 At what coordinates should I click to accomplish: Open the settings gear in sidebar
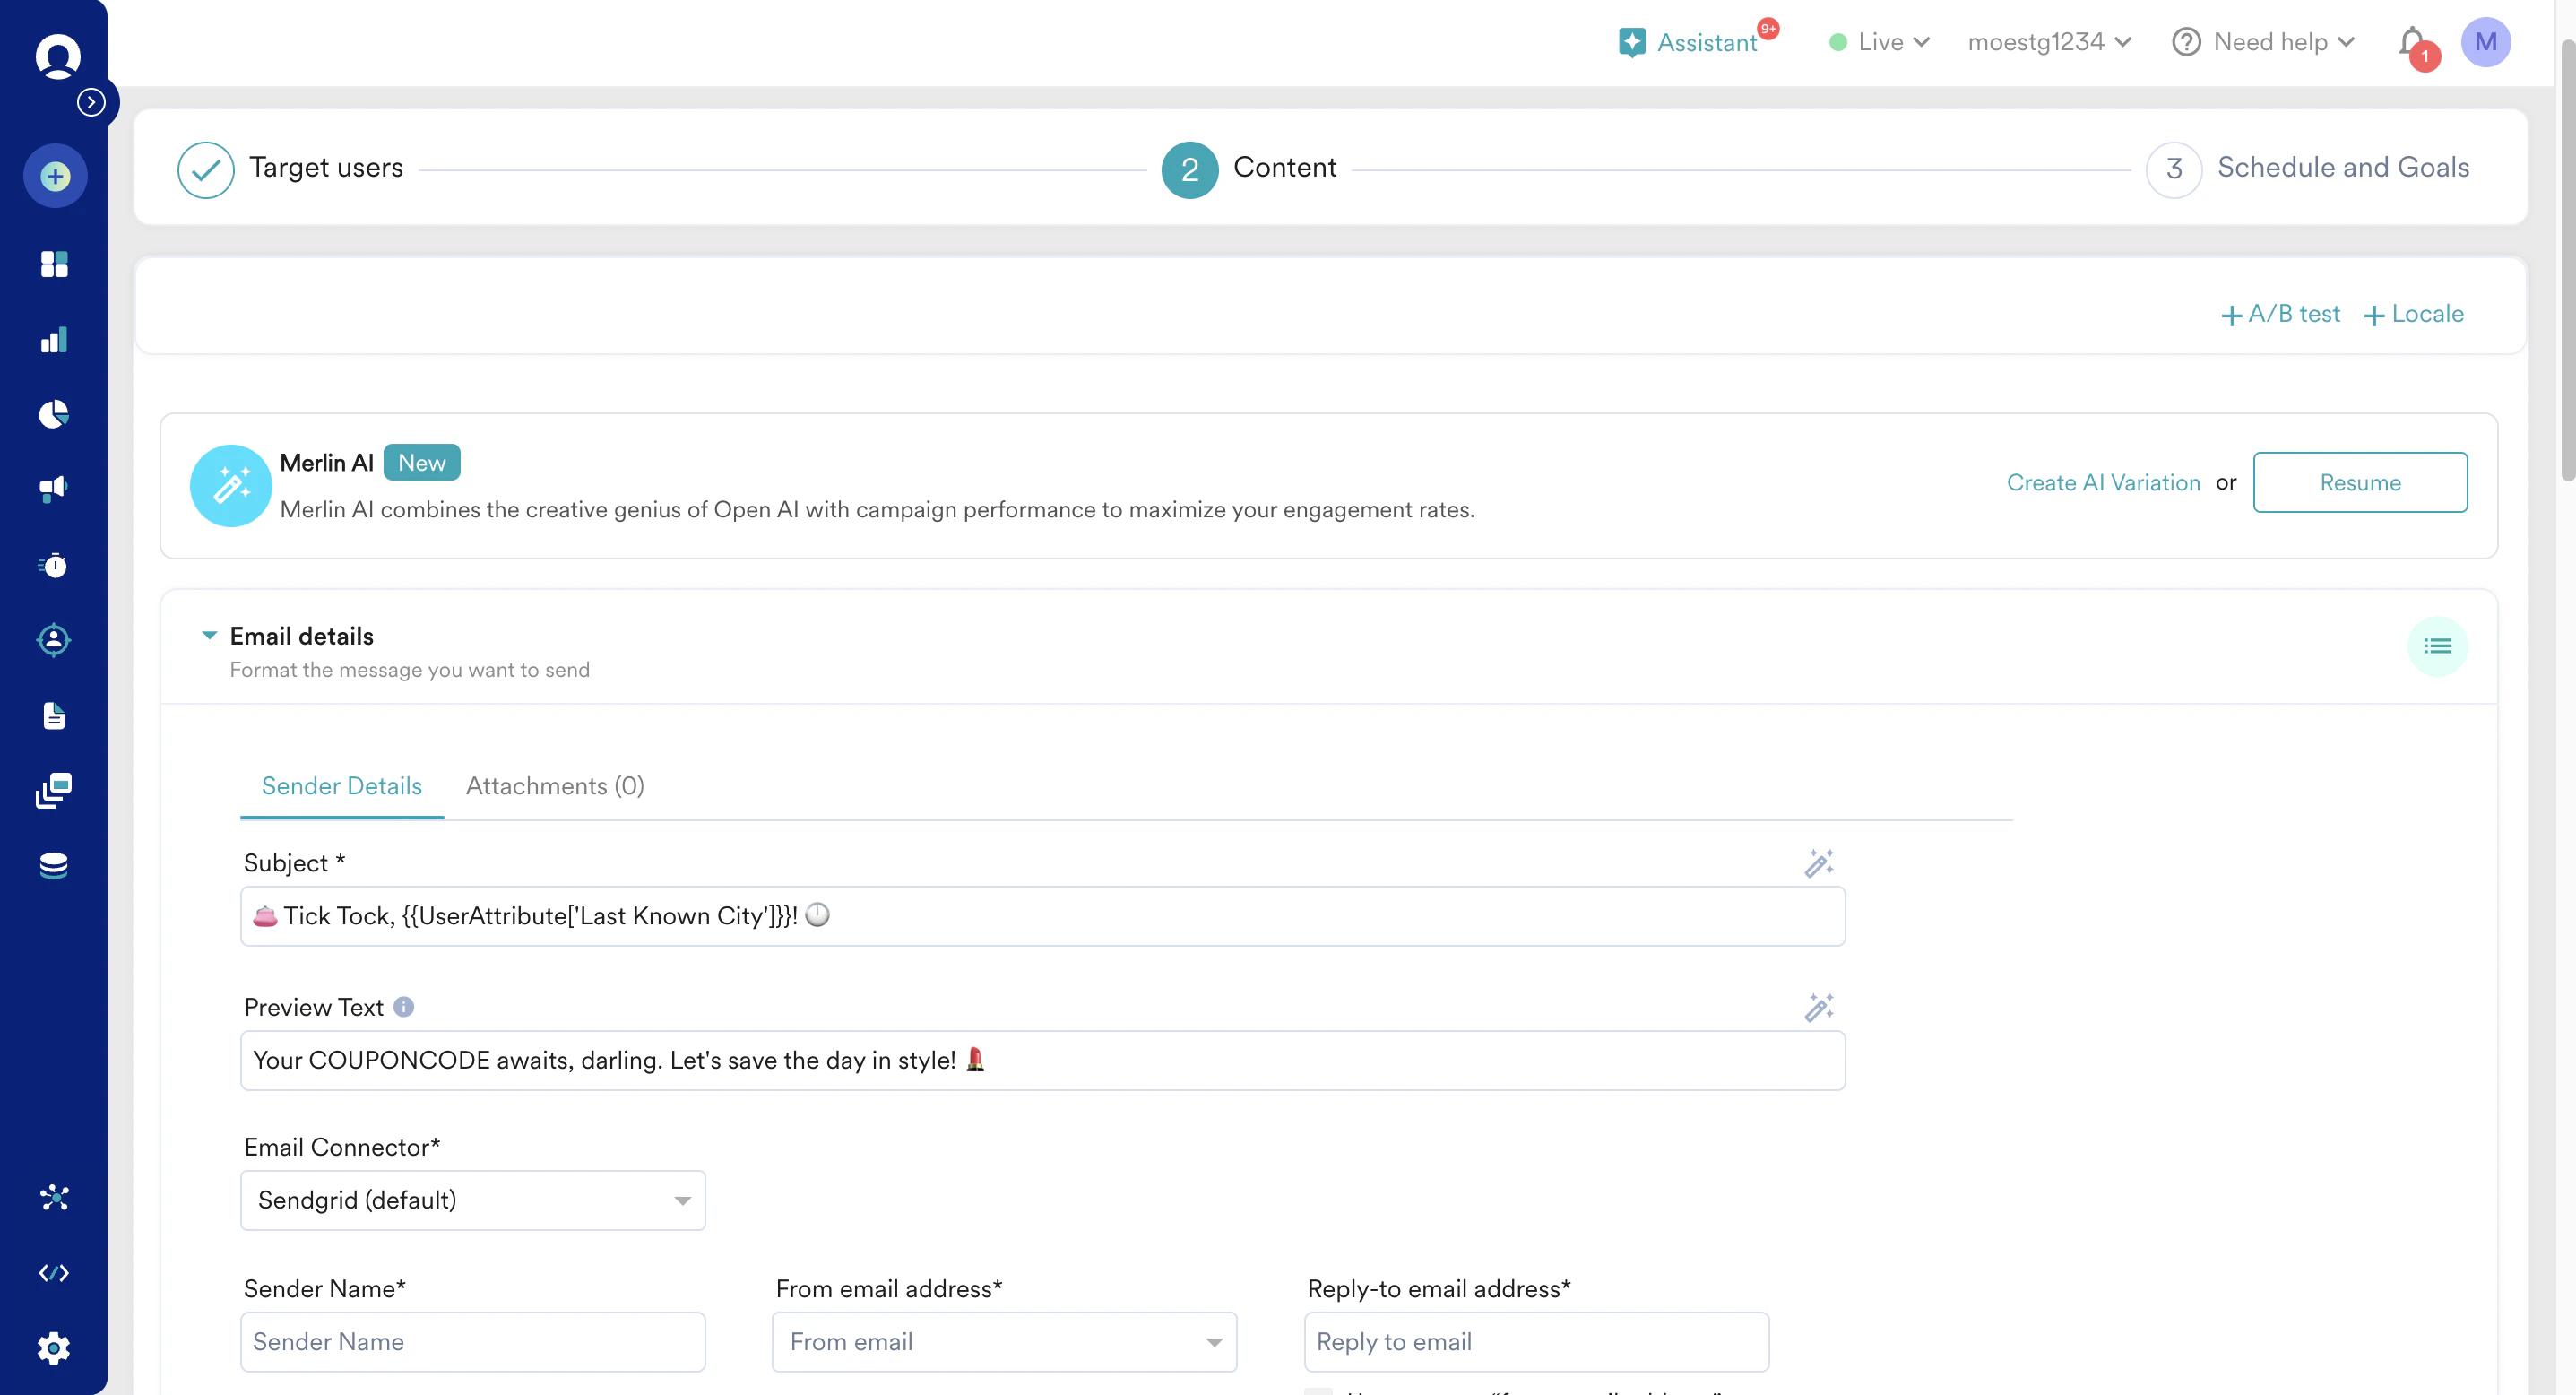[x=54, y=1348]
